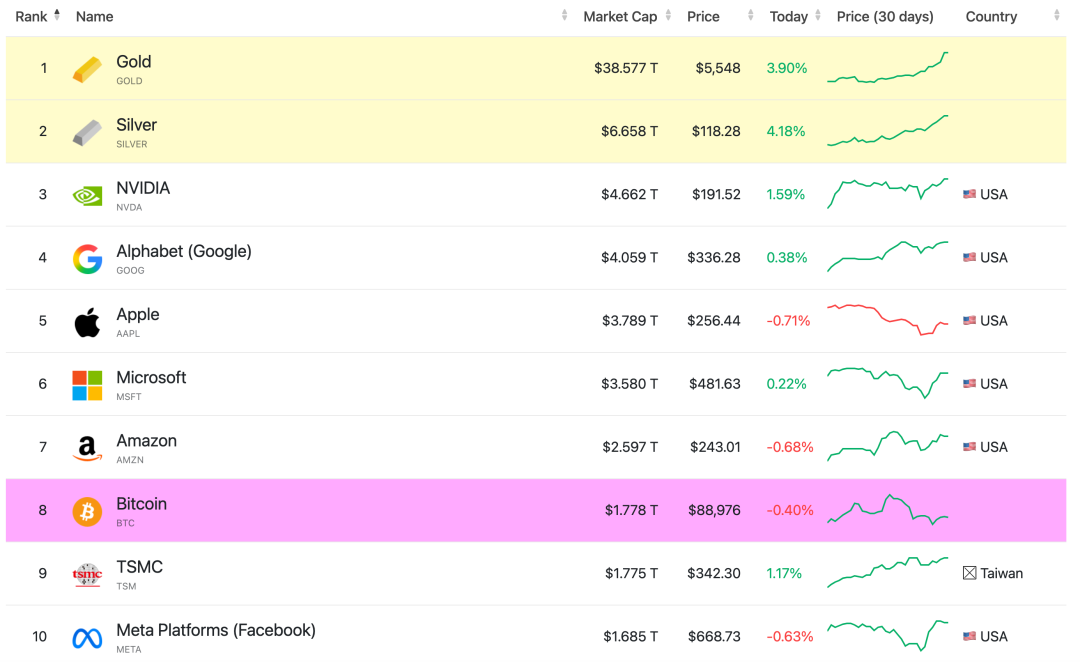Click the Meta 30-day price chart
The width and height of the screenshot is (1080, 662).
888,636
